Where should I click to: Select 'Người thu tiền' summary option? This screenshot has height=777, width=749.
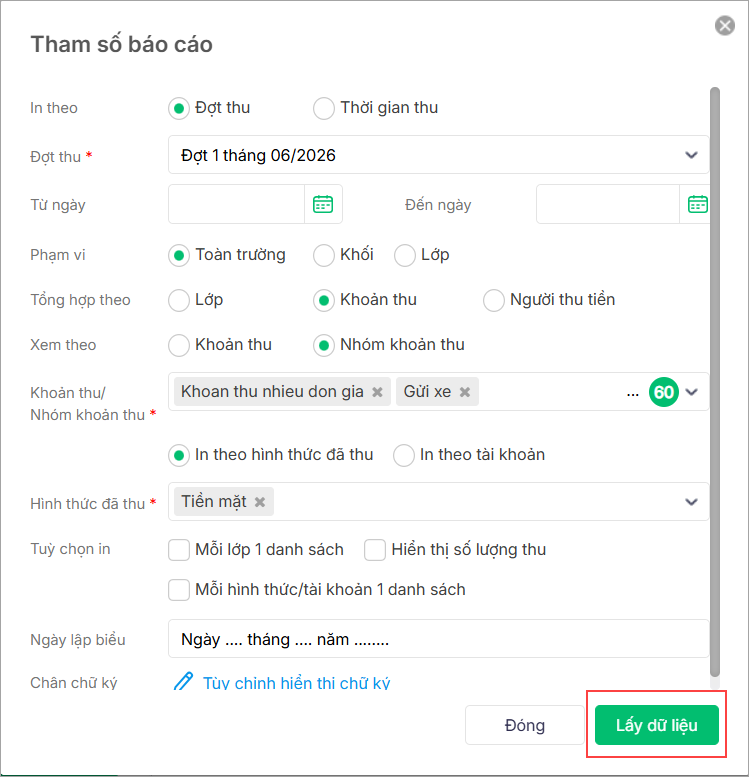click(x=494, y=299)
